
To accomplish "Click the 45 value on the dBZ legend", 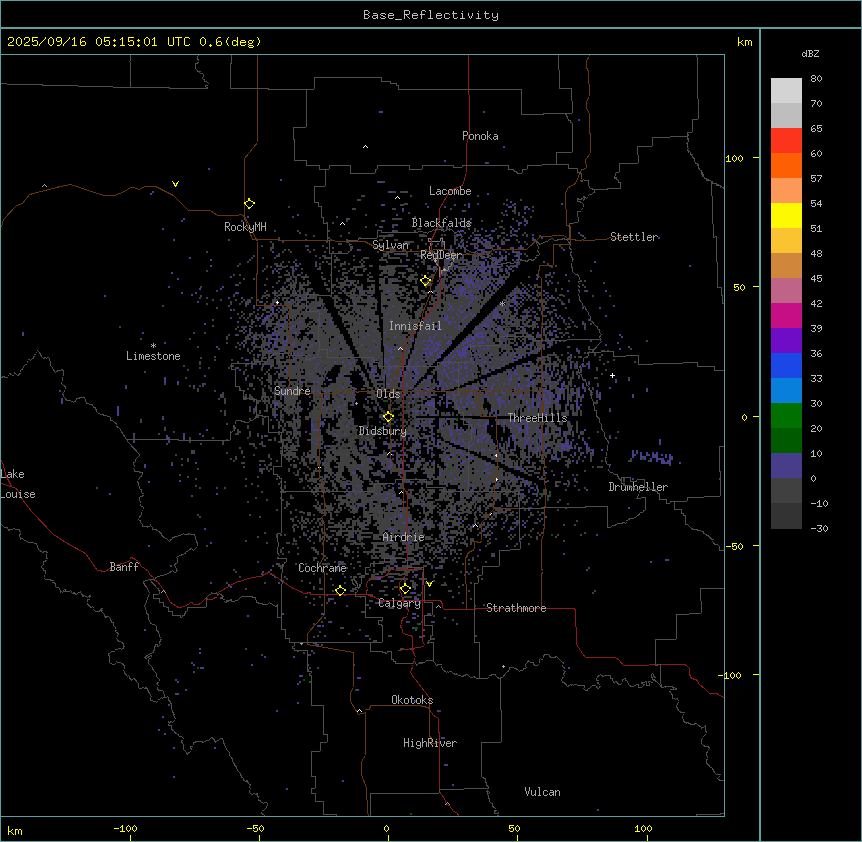I will point(816,278).
